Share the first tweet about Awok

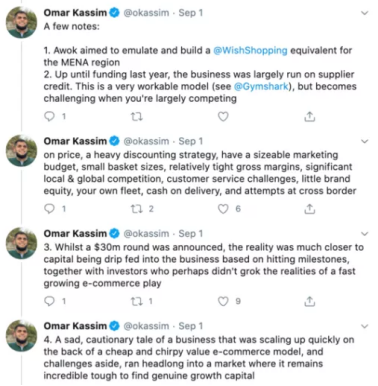pyautogui.click(x=310, y=116)
